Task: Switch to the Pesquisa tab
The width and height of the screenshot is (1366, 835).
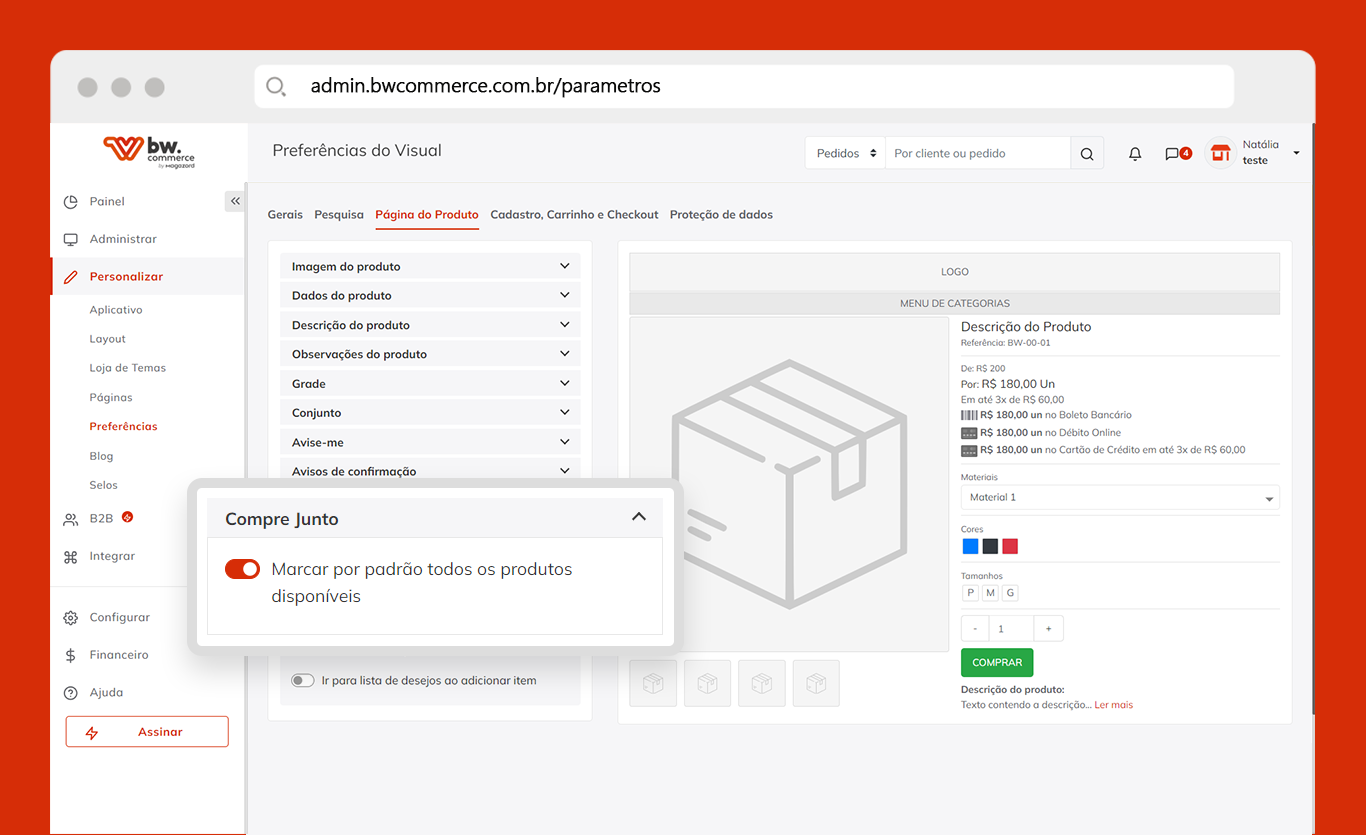Action: [339, 214]
